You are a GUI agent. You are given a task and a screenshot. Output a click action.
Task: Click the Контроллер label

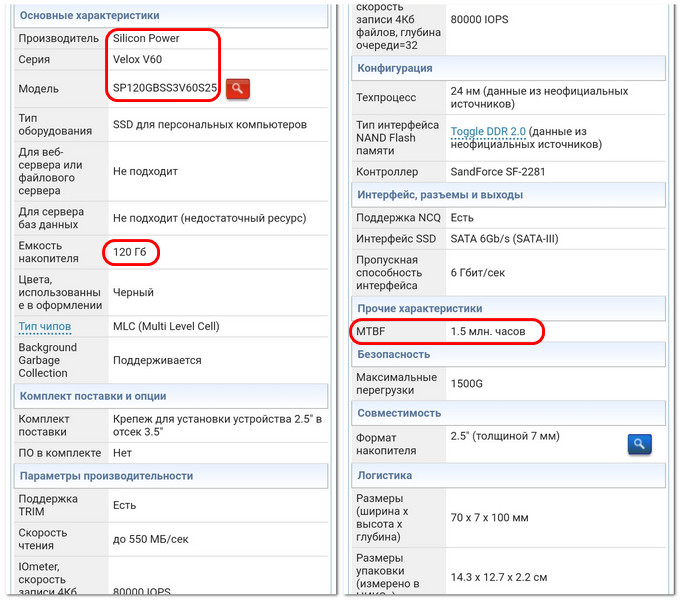tap(387, 172)
